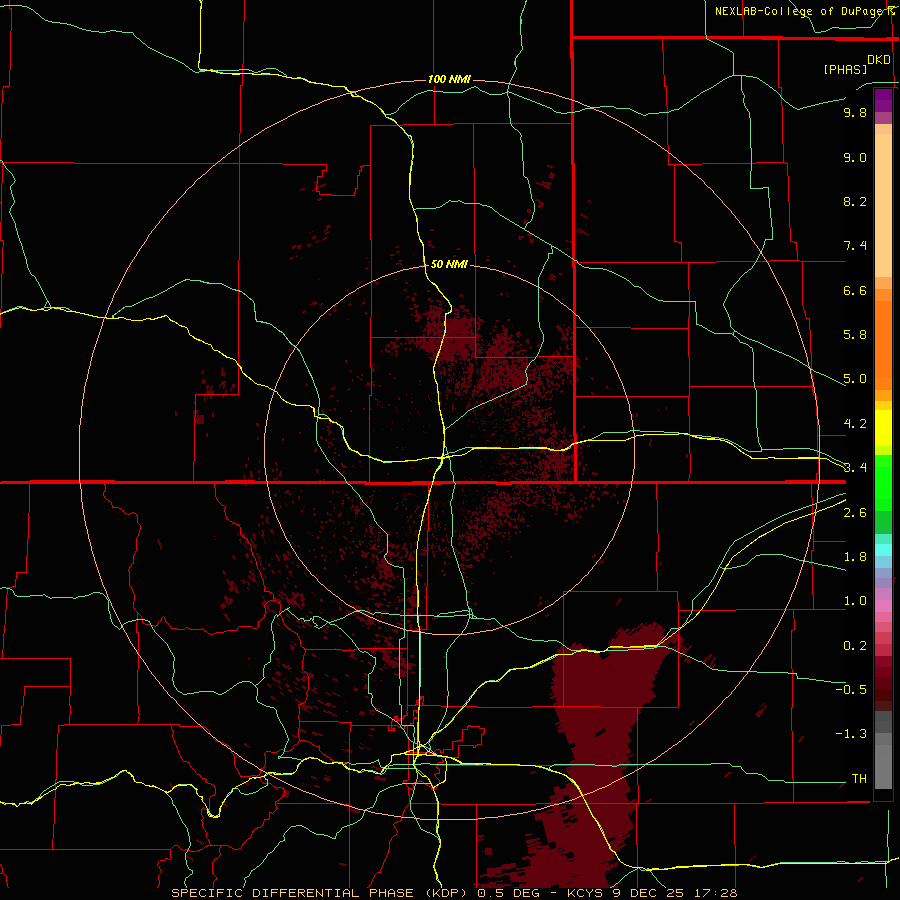Click the 100 NMI range ring label

tap(449, 79)
